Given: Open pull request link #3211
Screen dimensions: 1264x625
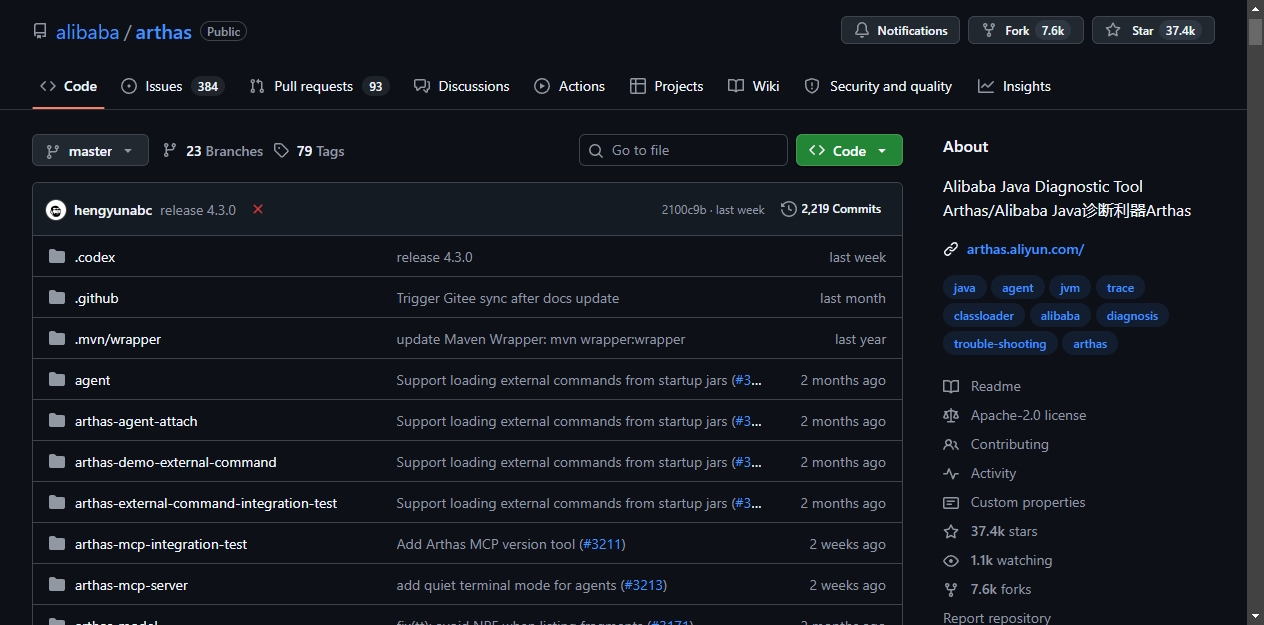Looking at the screenshot, I should (x=603, y=544).
